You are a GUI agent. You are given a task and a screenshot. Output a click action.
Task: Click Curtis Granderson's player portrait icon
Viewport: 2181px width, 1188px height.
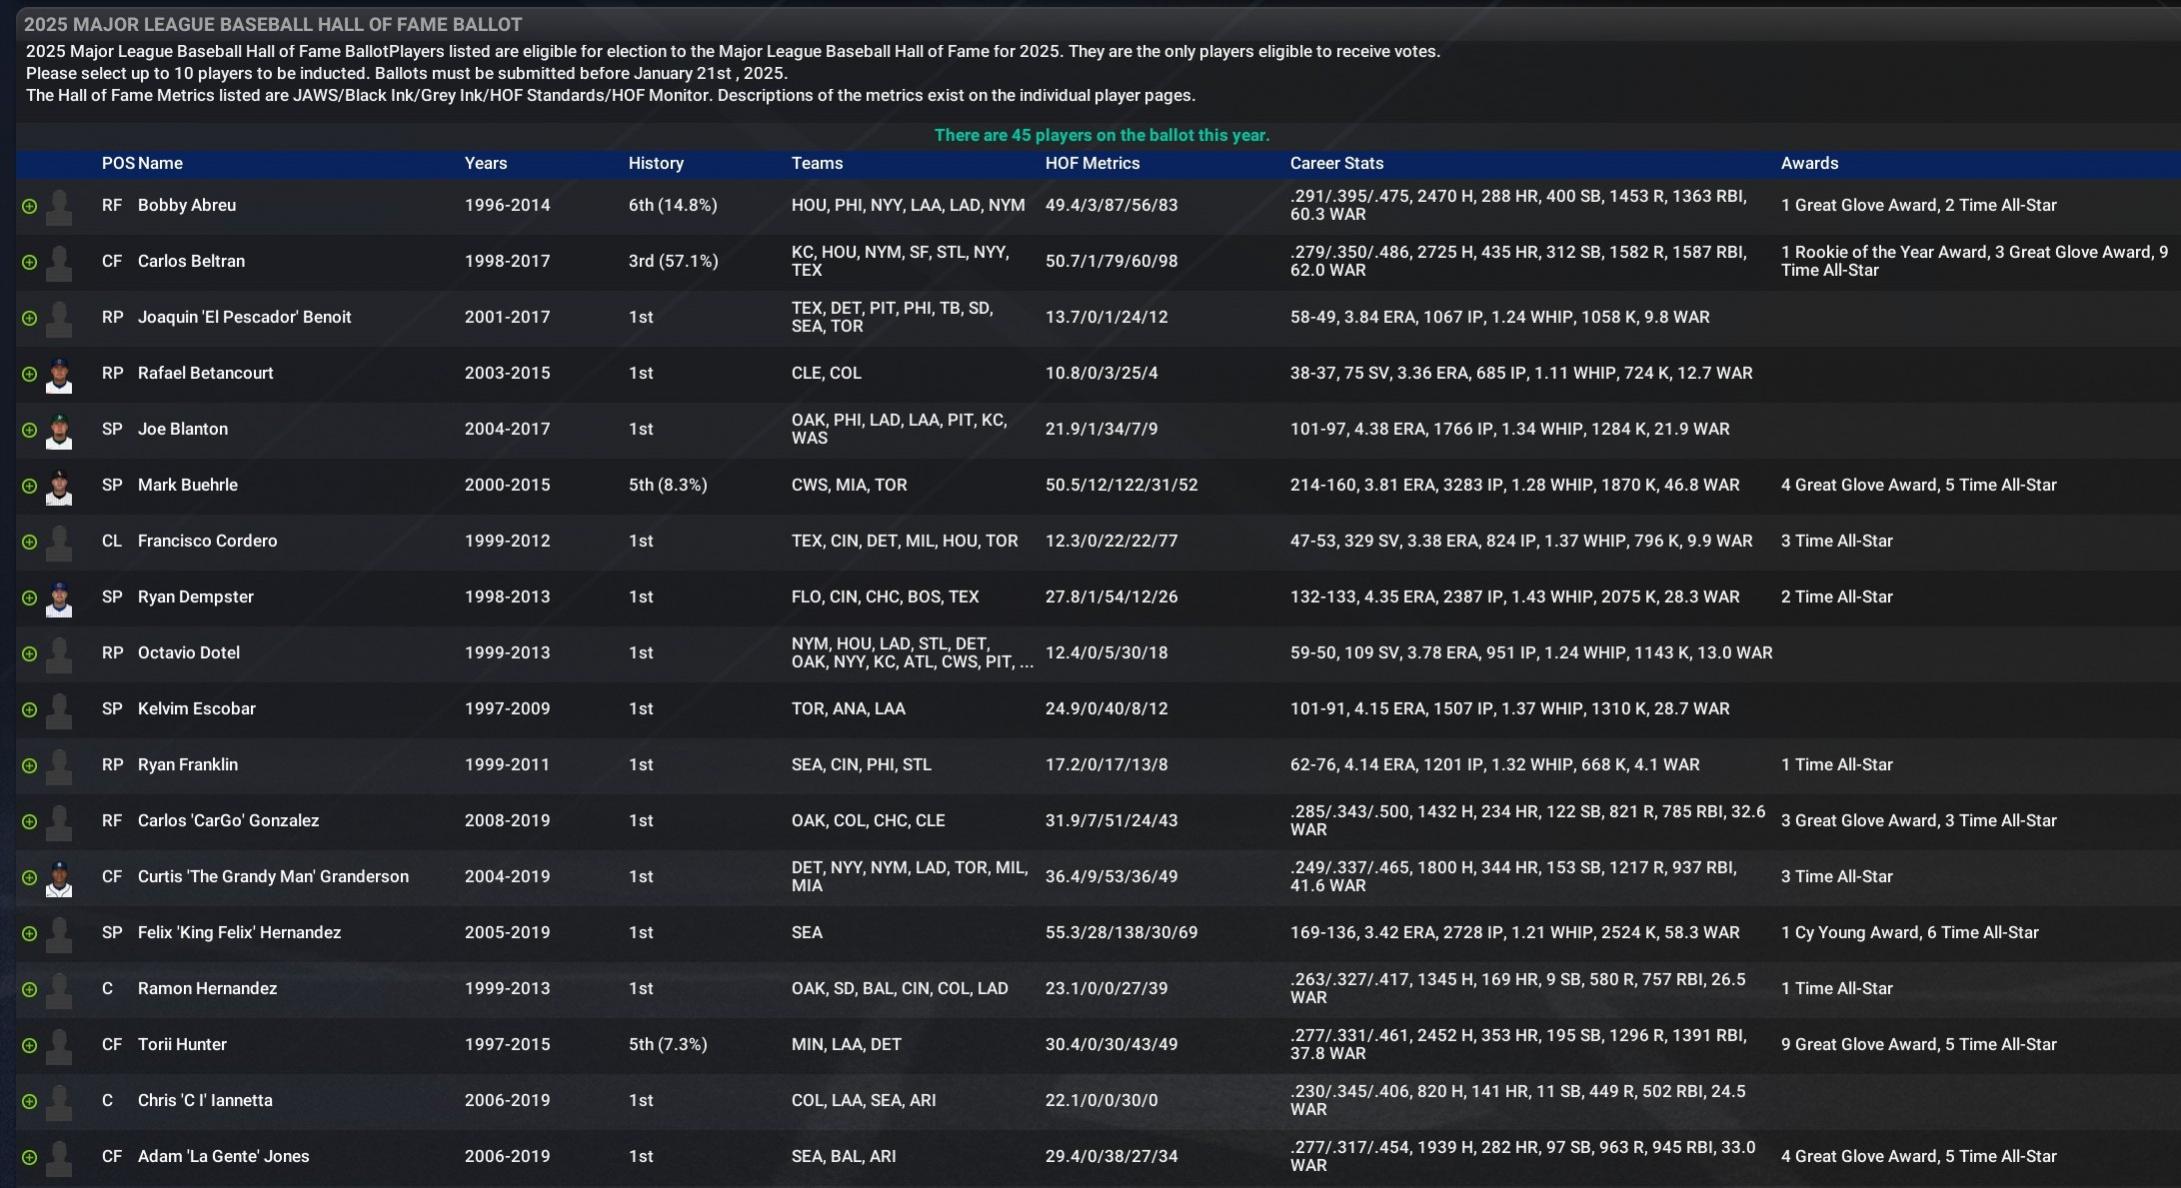coord(58,877)
